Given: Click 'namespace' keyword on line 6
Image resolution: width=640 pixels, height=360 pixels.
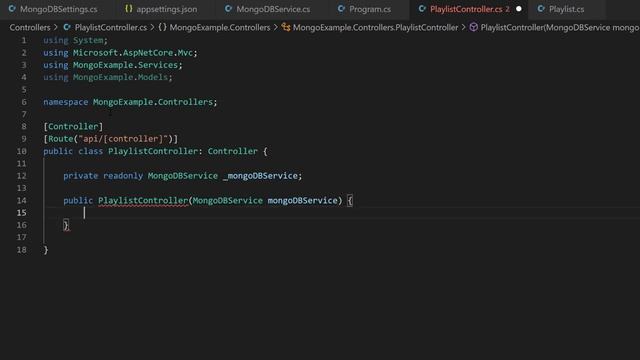Looking at the screenshot, I should coord(66,102).
